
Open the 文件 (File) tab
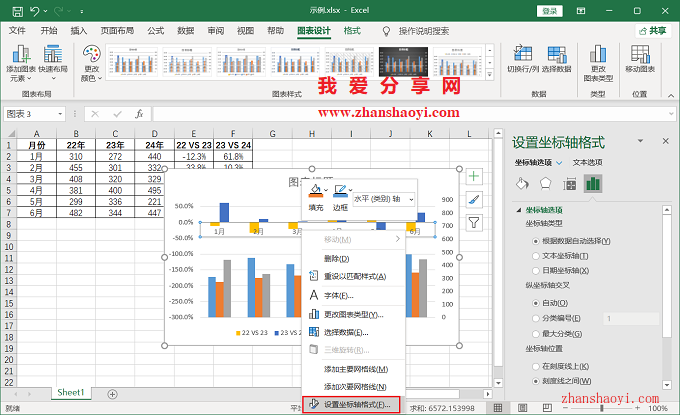(17, 31)
